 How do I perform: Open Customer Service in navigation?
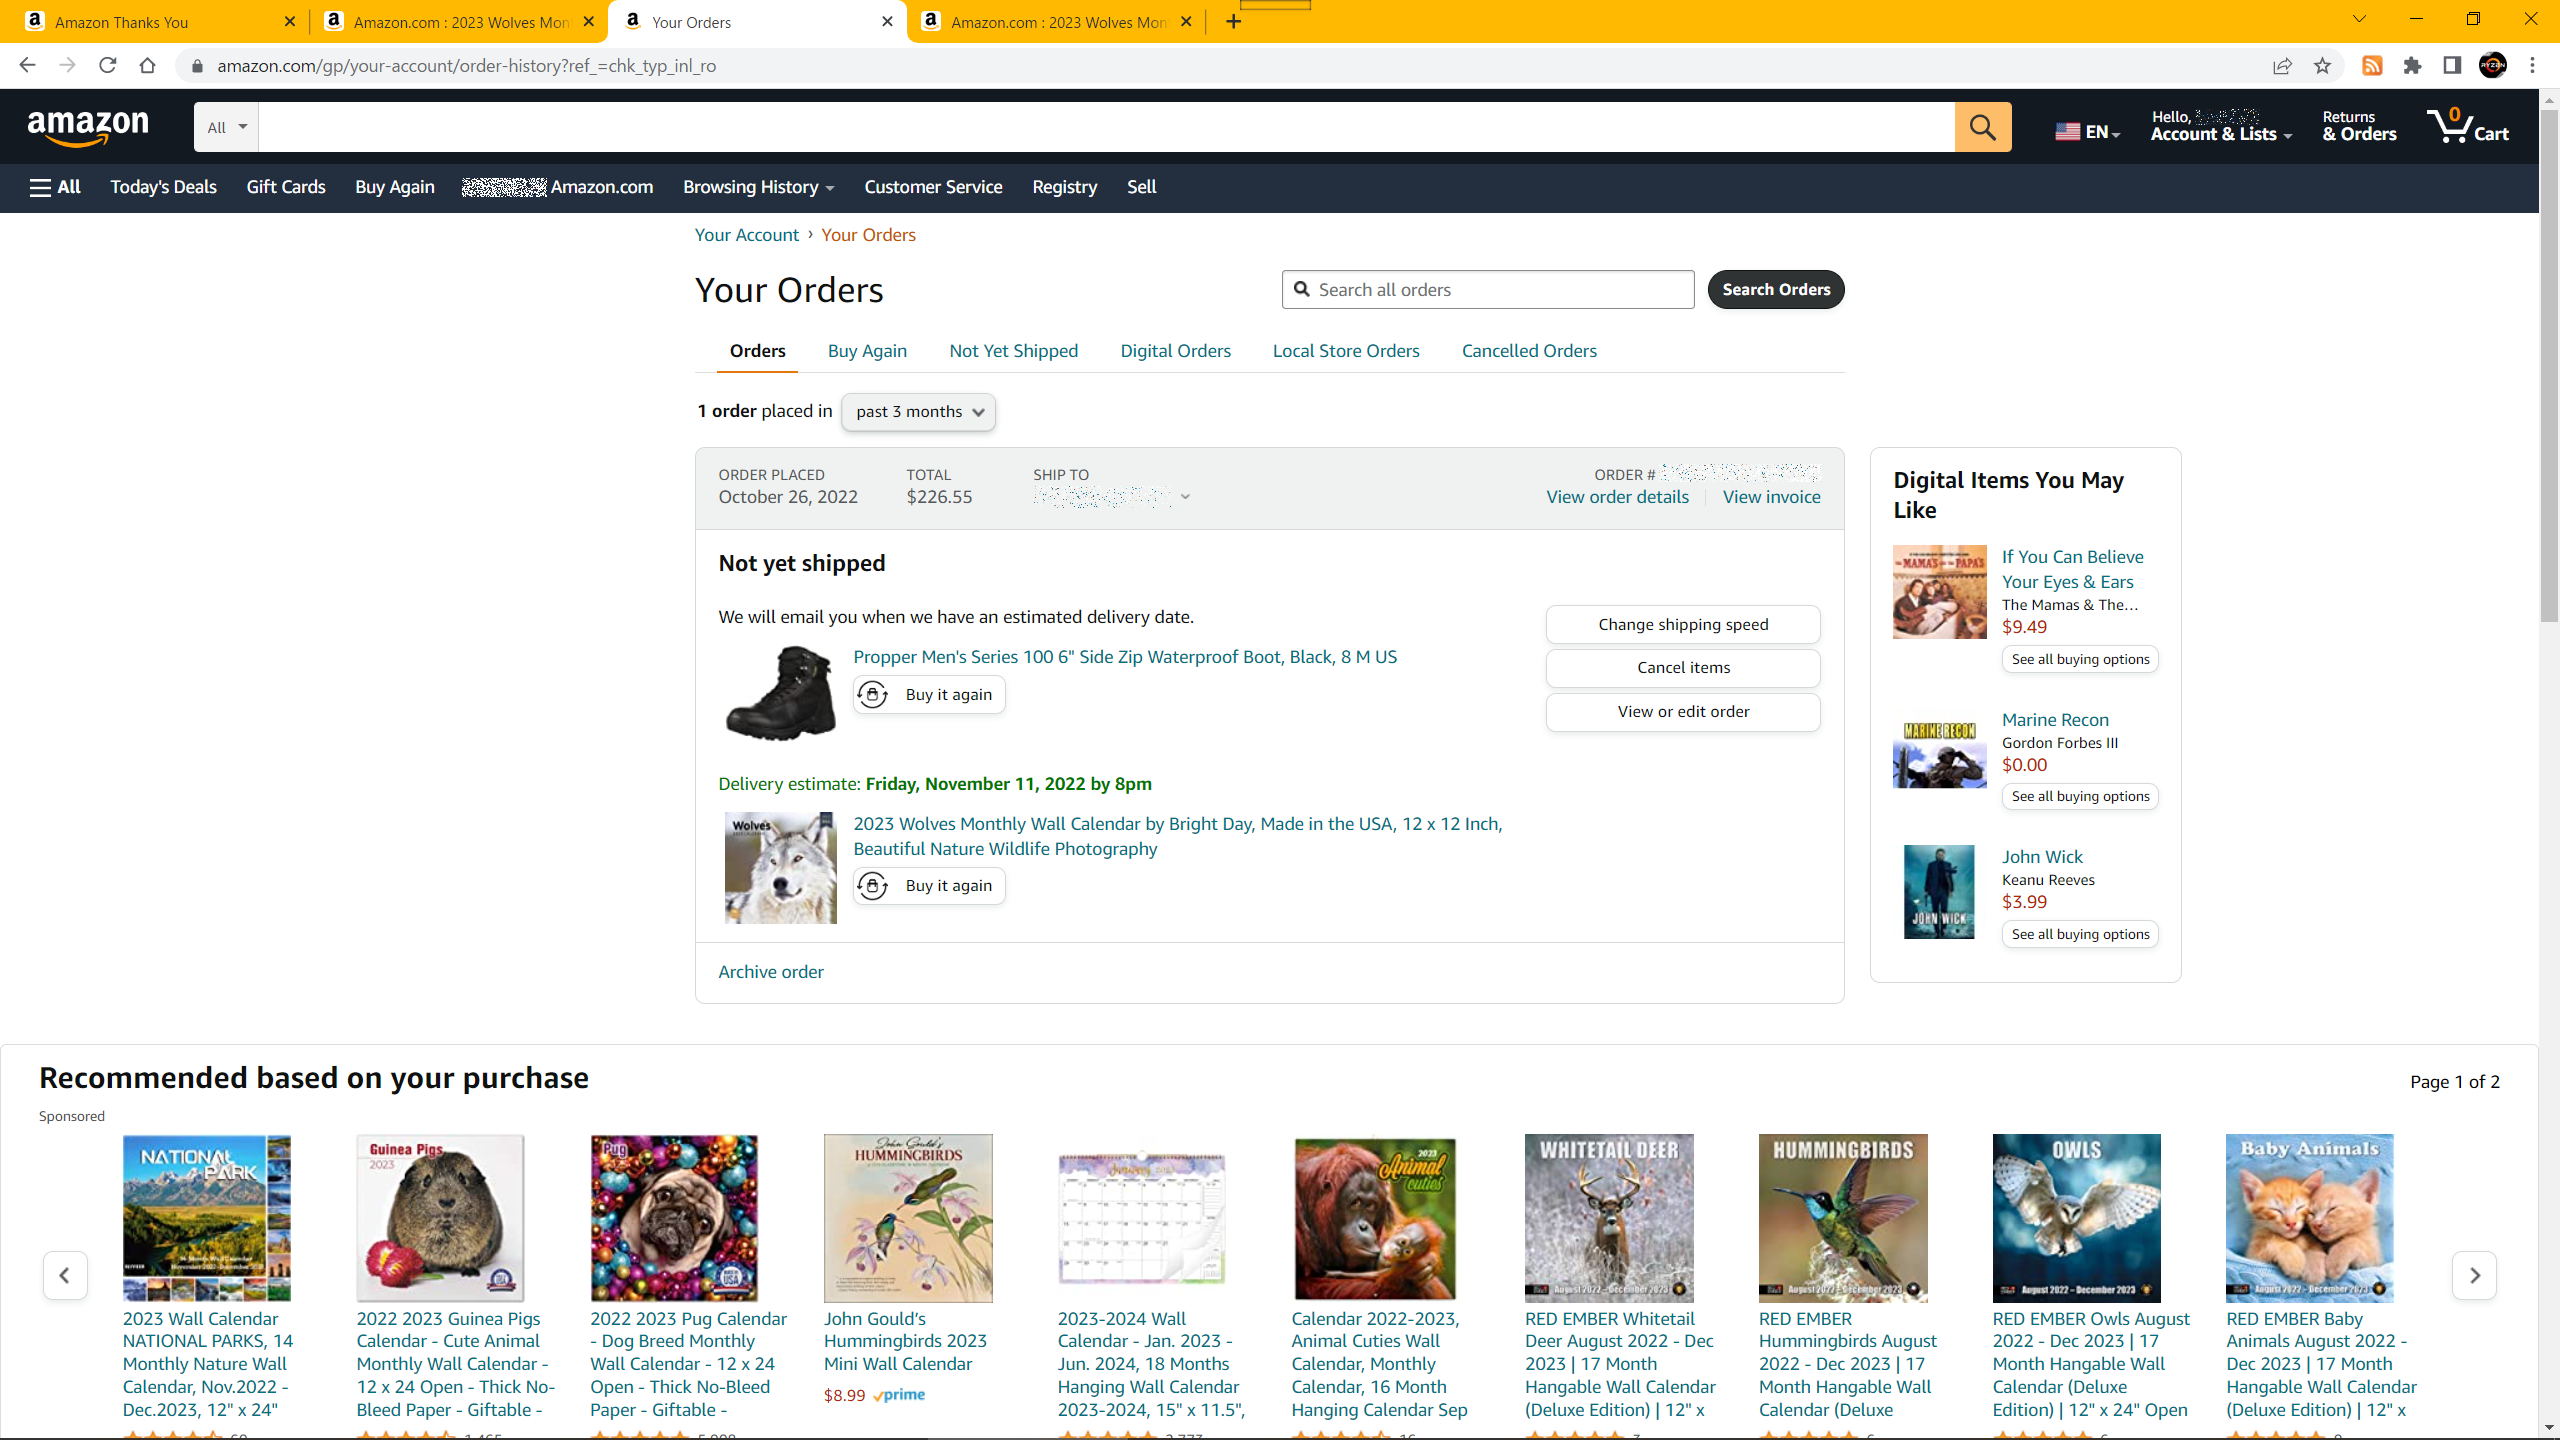coord(933,187)
